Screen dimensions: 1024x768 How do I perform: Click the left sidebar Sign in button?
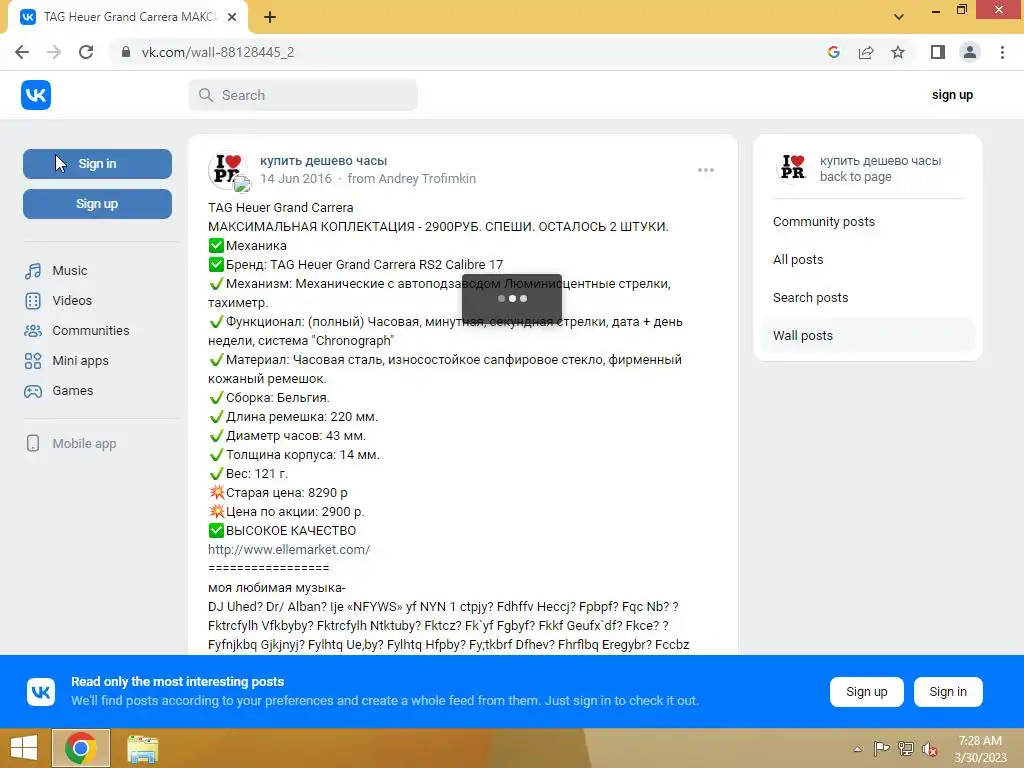pyautogui.click(x=97, y=164)
